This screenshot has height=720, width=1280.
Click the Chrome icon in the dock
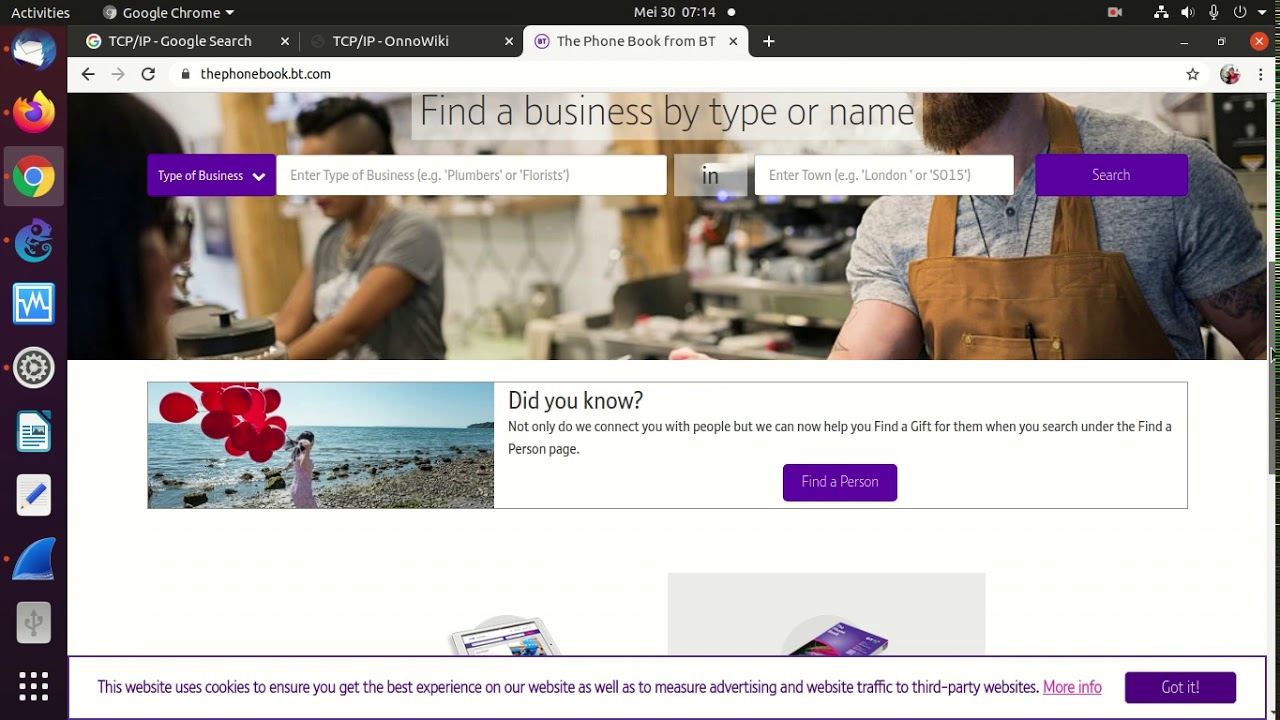33,177
